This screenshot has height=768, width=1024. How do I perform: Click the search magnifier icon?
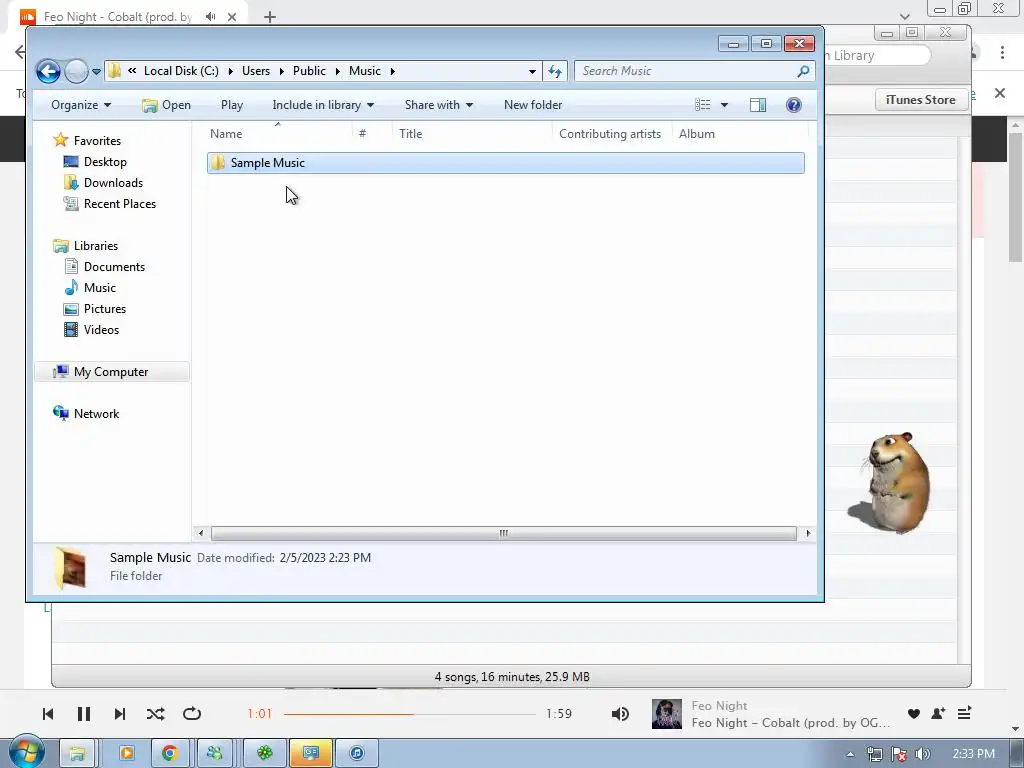coord(803,71)
